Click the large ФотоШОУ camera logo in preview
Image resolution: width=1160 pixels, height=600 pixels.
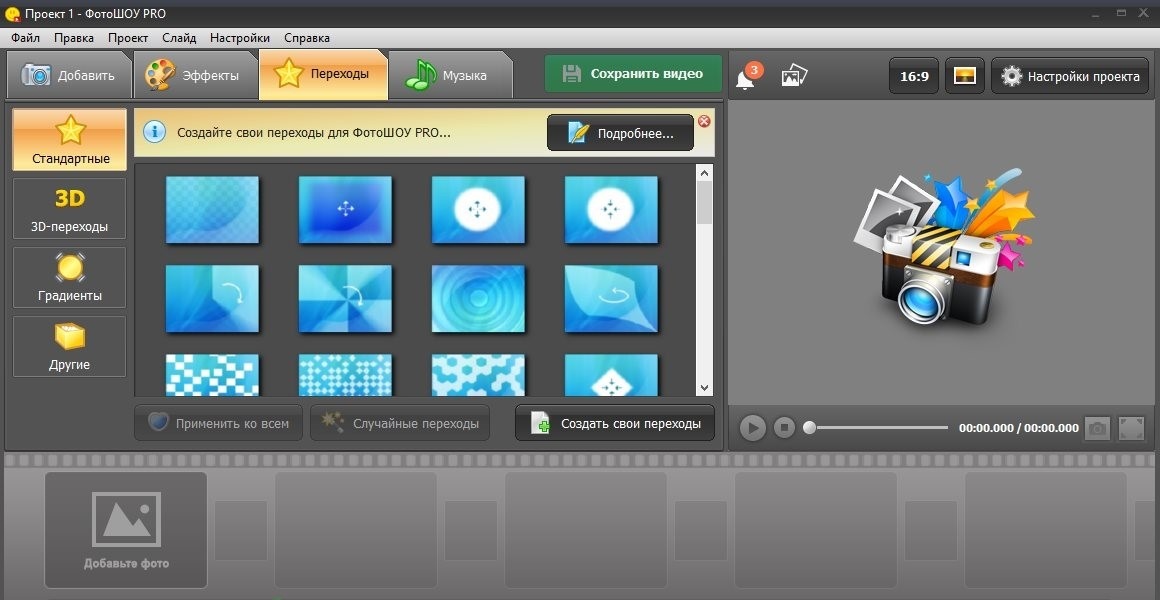click(x=945, y=248)
